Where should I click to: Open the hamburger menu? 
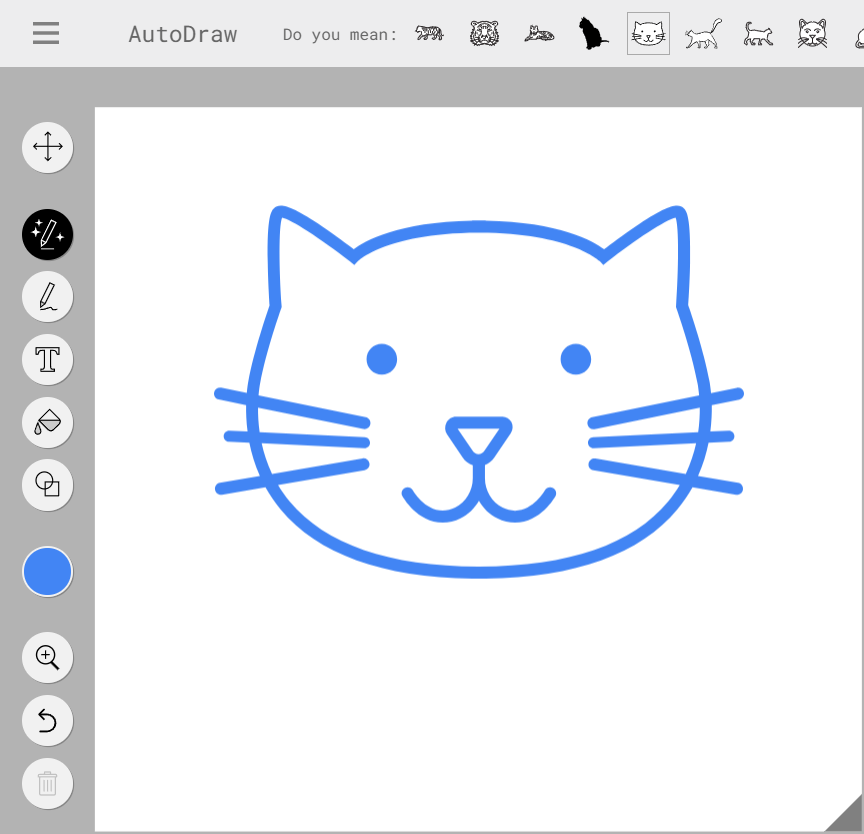pyautogui.click(x=46, y=33)
